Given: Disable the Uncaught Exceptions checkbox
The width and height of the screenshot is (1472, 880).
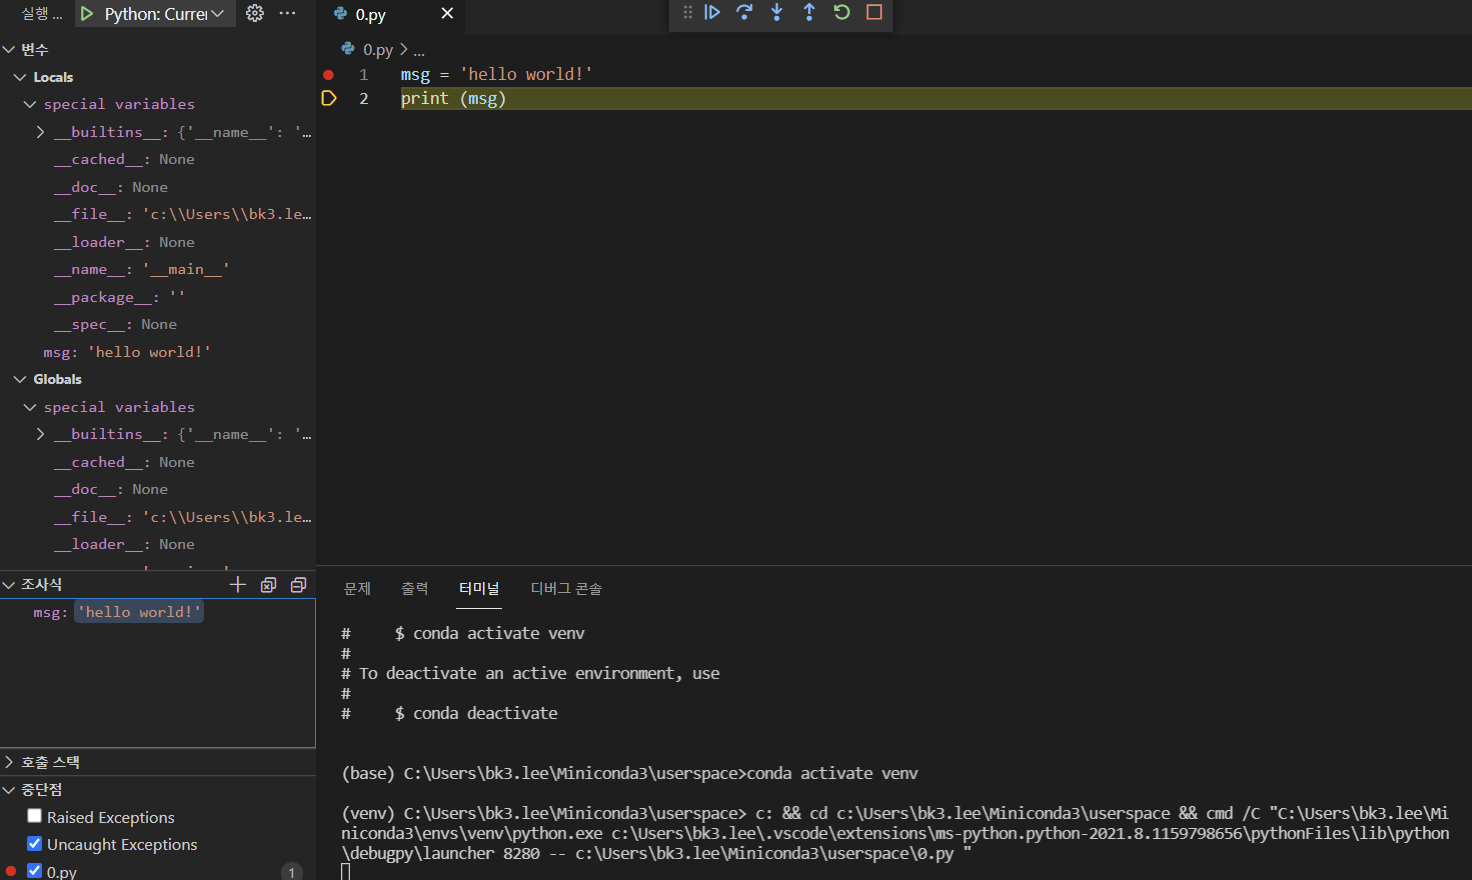Looking at the screenshot, I should 34,844.
